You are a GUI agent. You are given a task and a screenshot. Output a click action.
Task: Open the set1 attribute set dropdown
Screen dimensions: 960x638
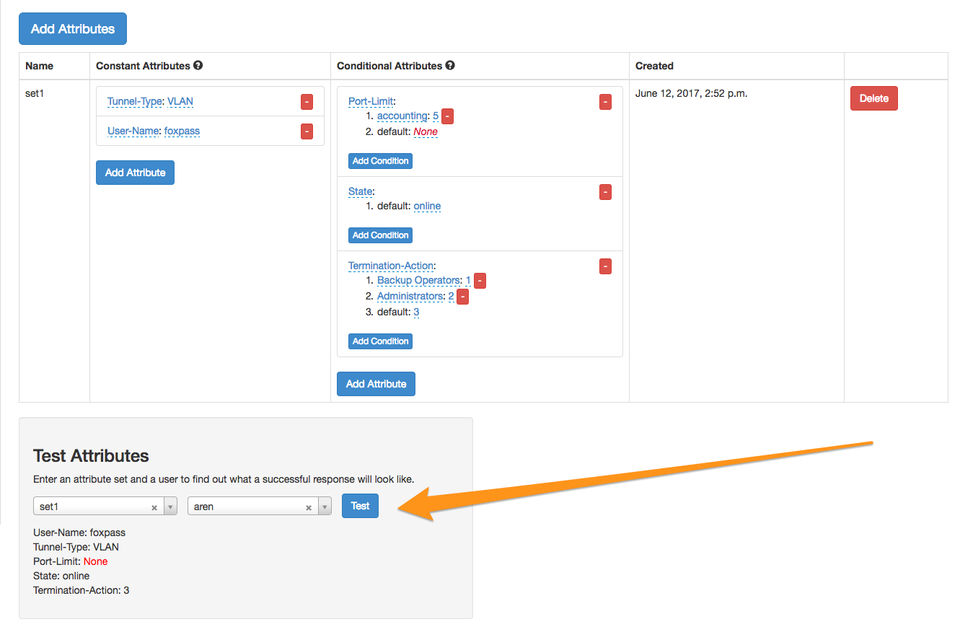pyautogui.click(x=170, y=507)
